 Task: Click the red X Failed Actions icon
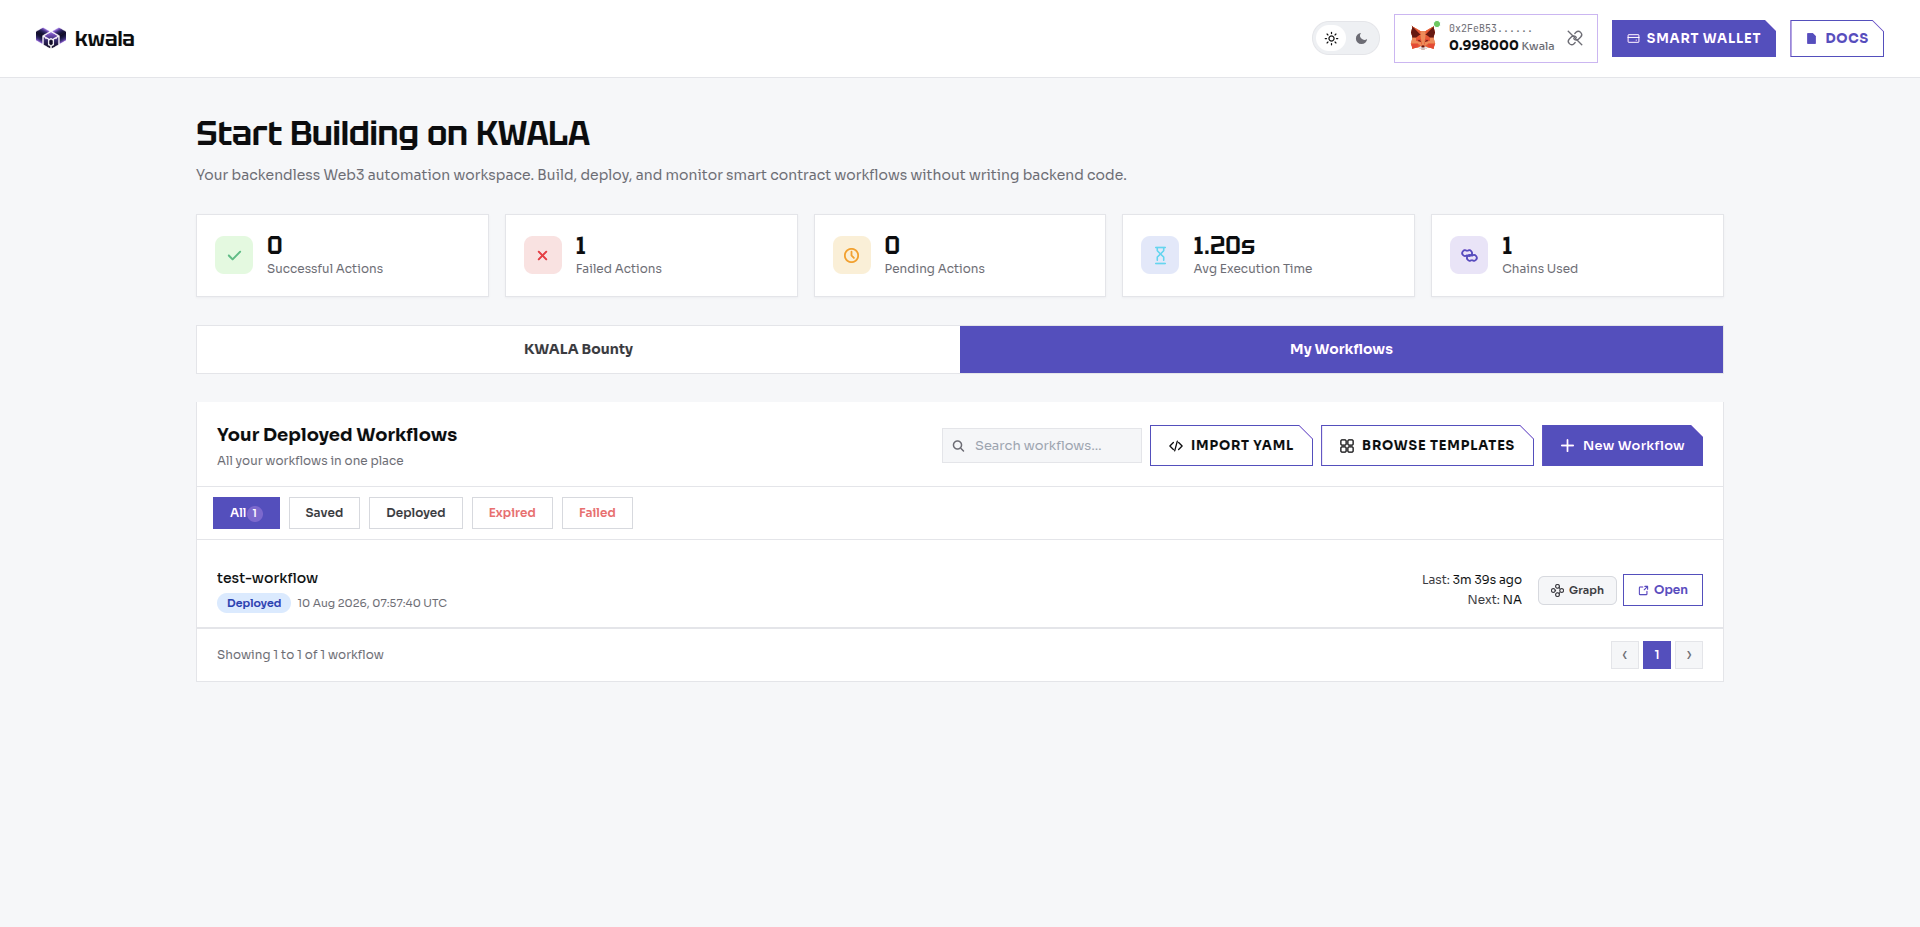coord(543,255)
